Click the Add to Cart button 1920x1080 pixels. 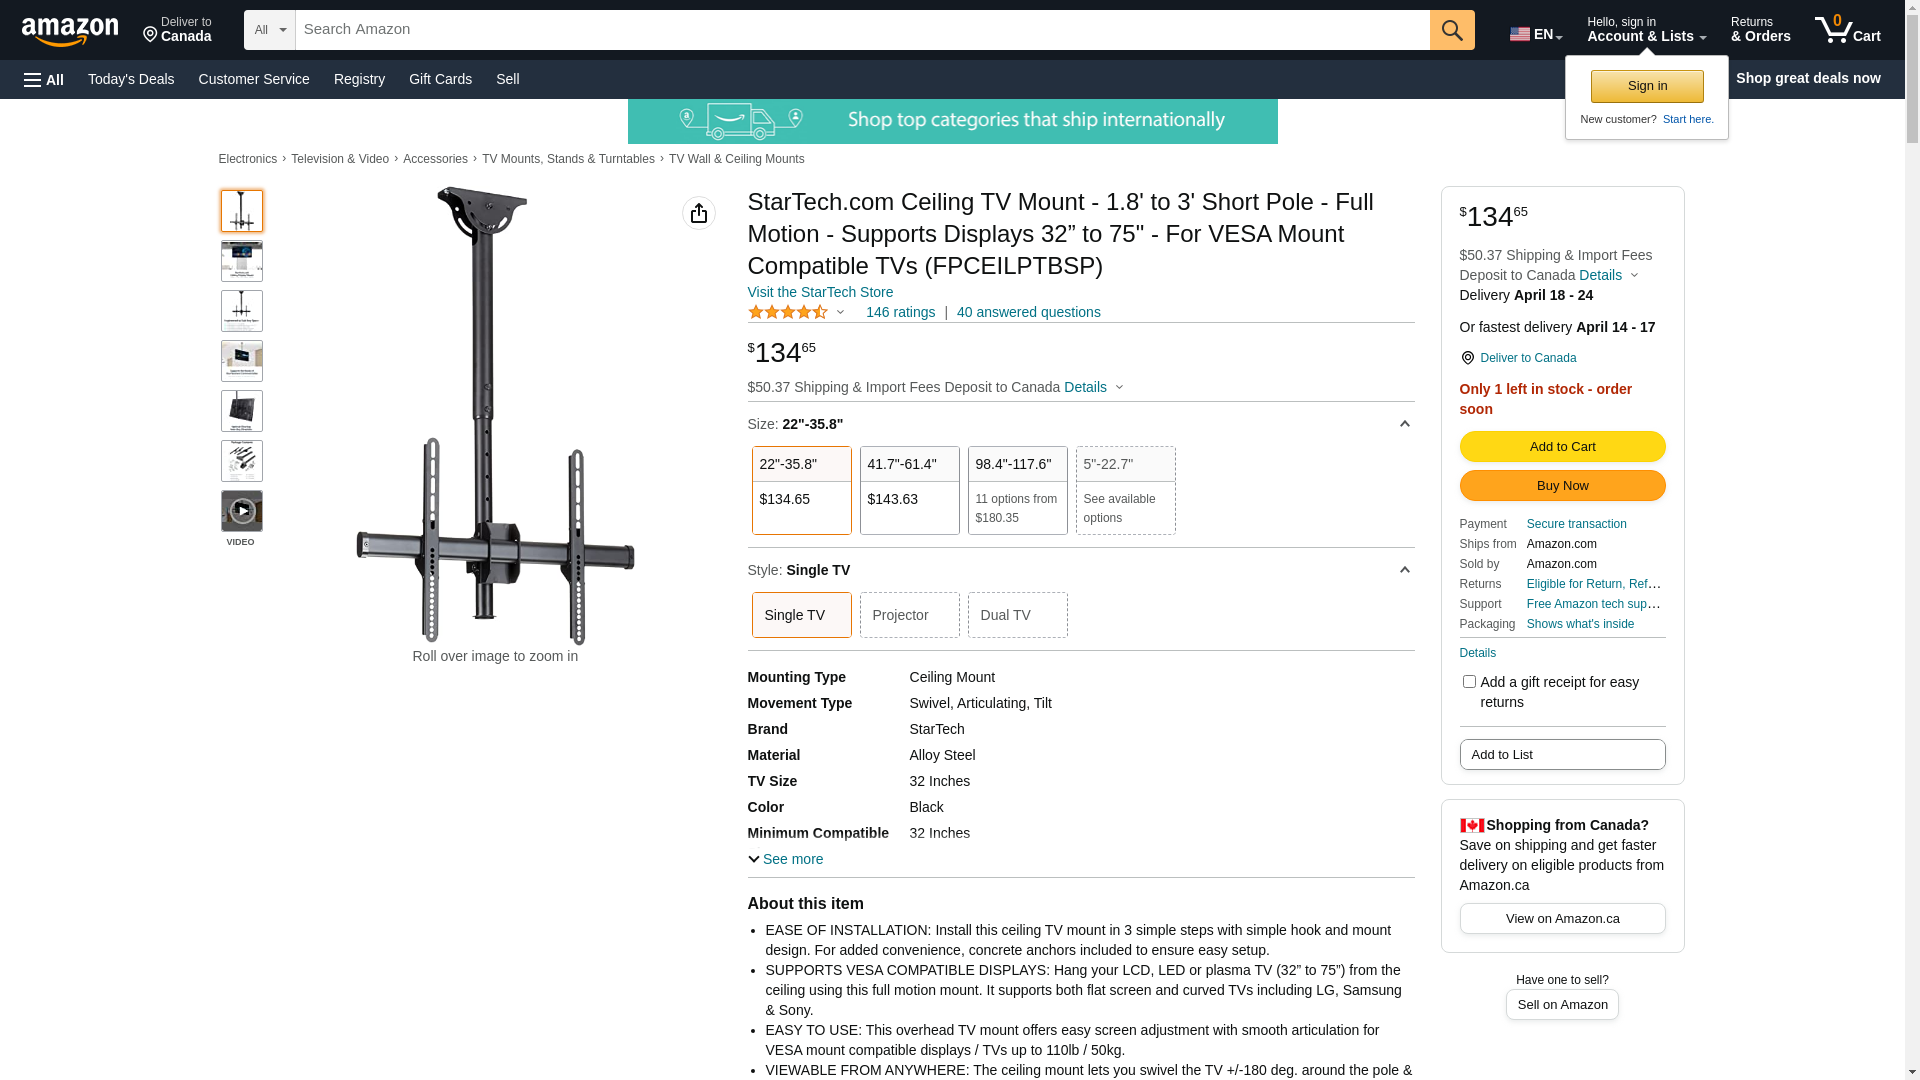click(x=1562, y=446)
